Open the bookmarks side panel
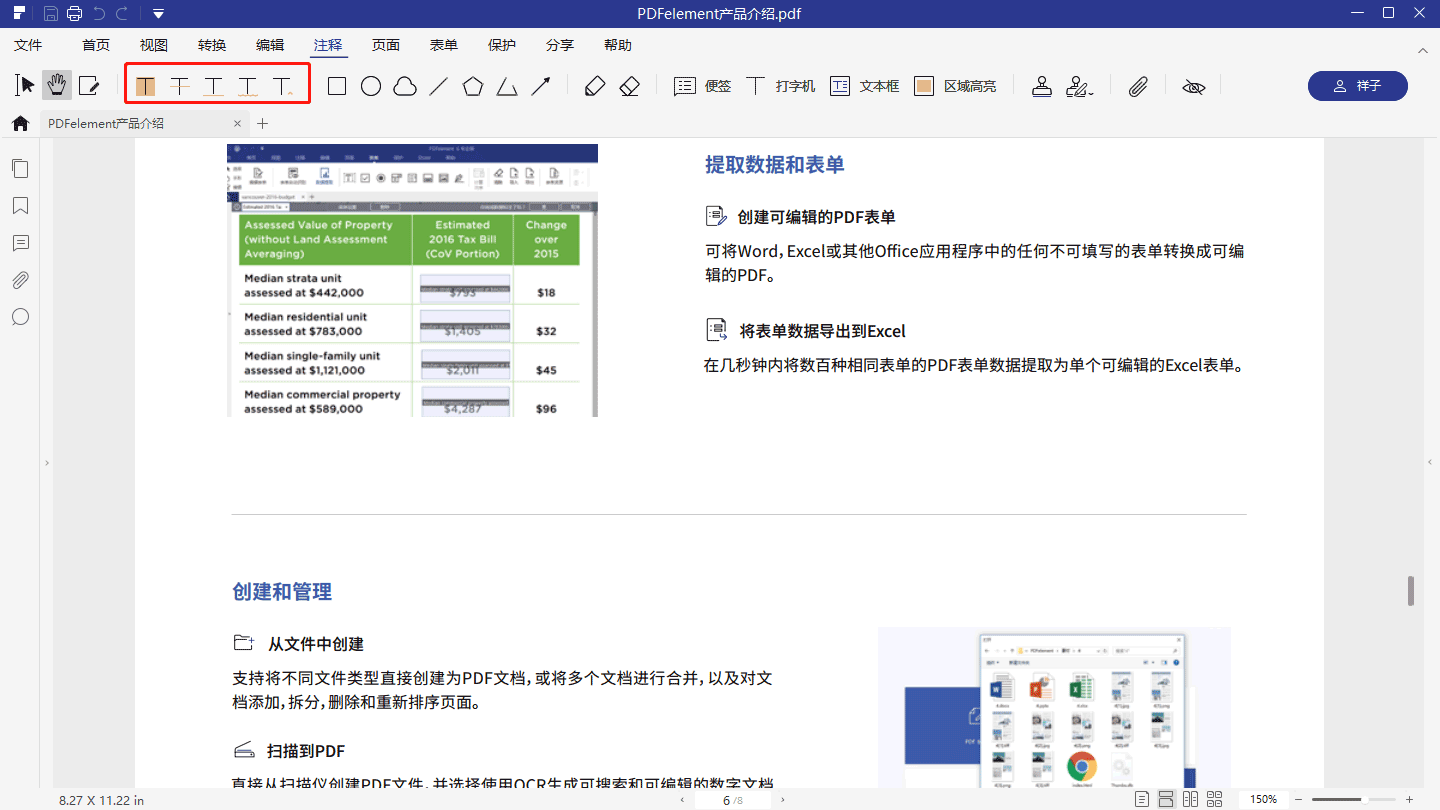This screenshot has width=1440, height=810. [20, 206]
